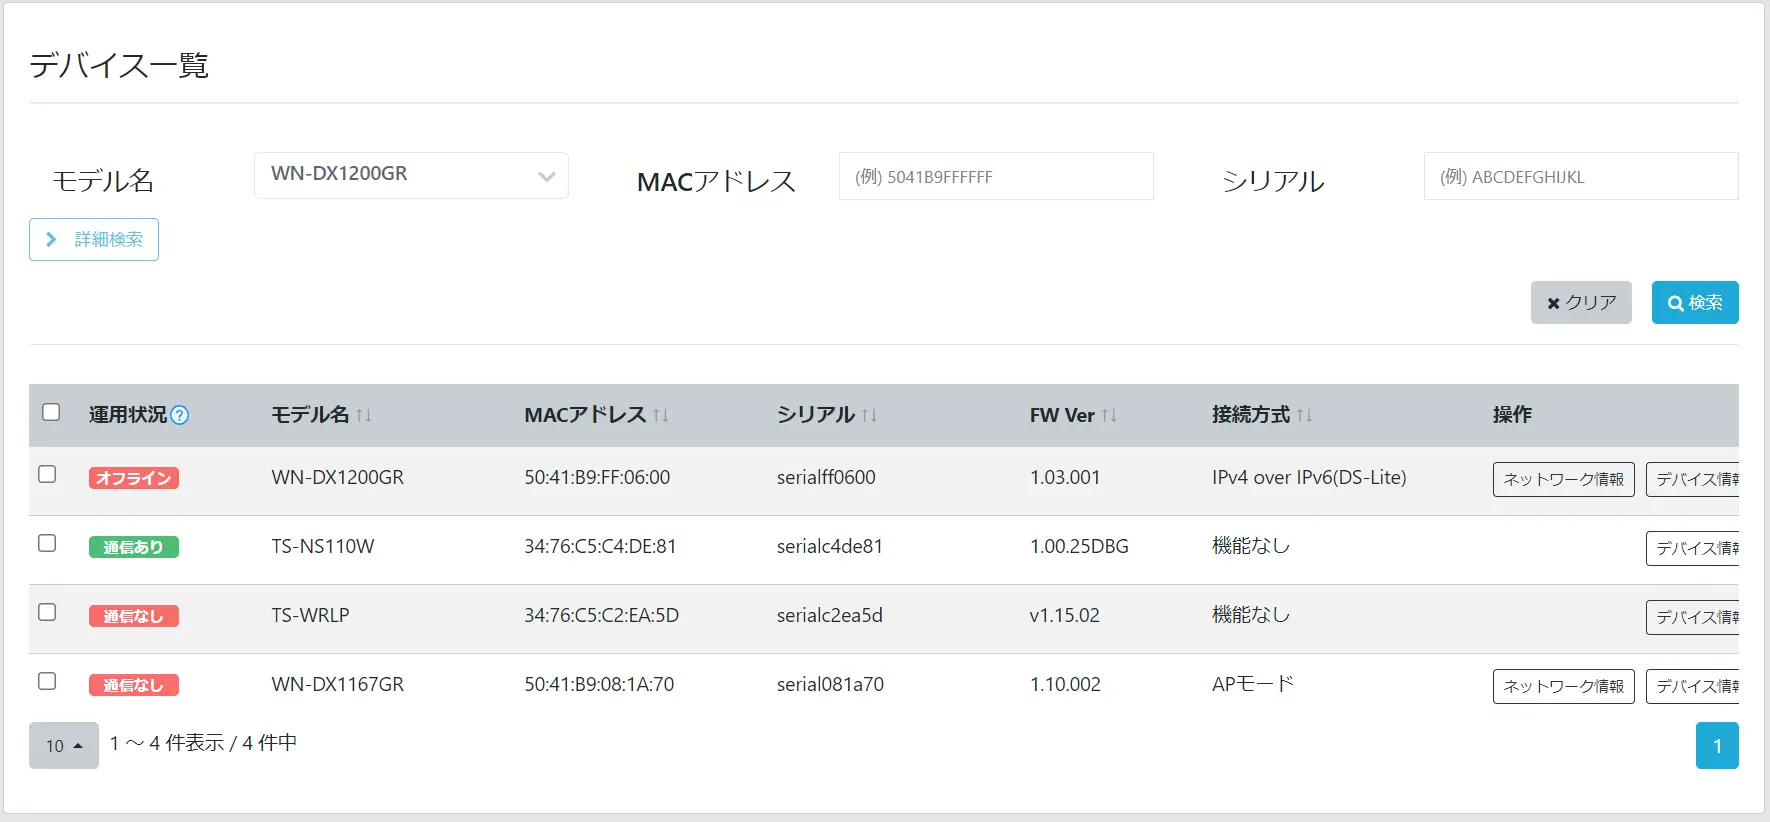
Task: Click model name TS-NS110W cell
Action: [x=323, y=546]
